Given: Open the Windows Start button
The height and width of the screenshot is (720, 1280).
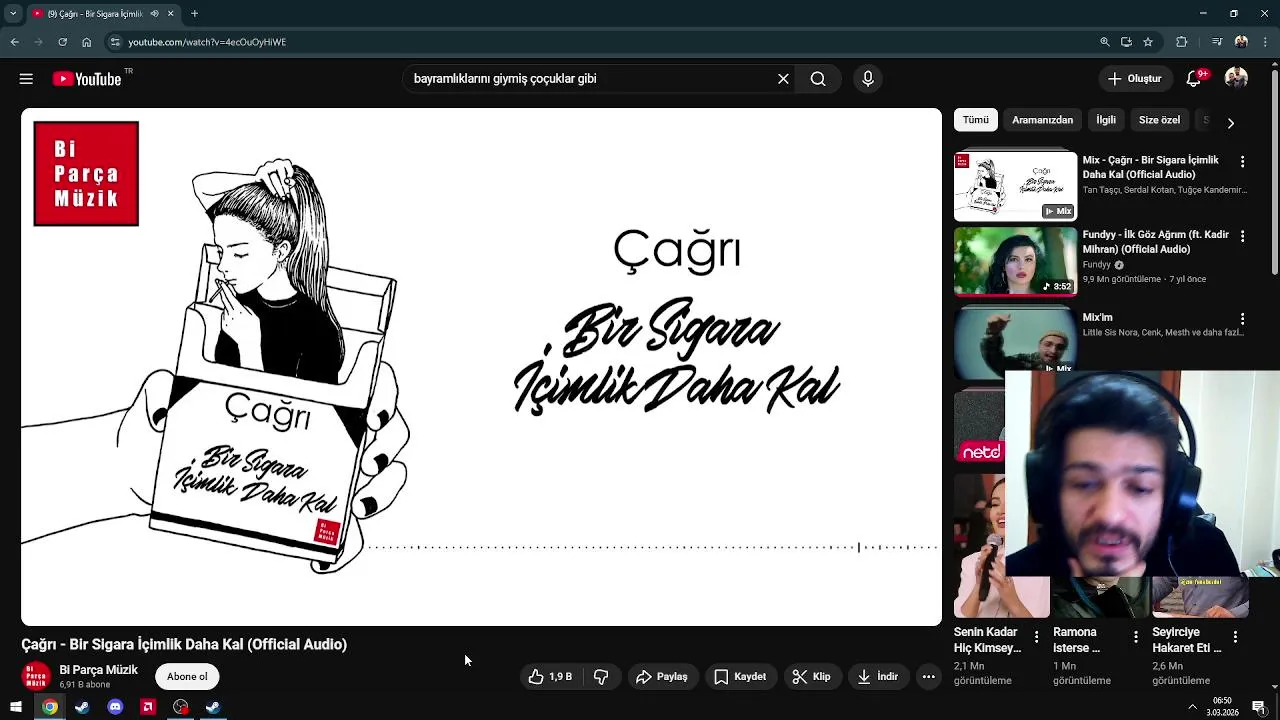Looking at the screenshot, I should 16,707.
